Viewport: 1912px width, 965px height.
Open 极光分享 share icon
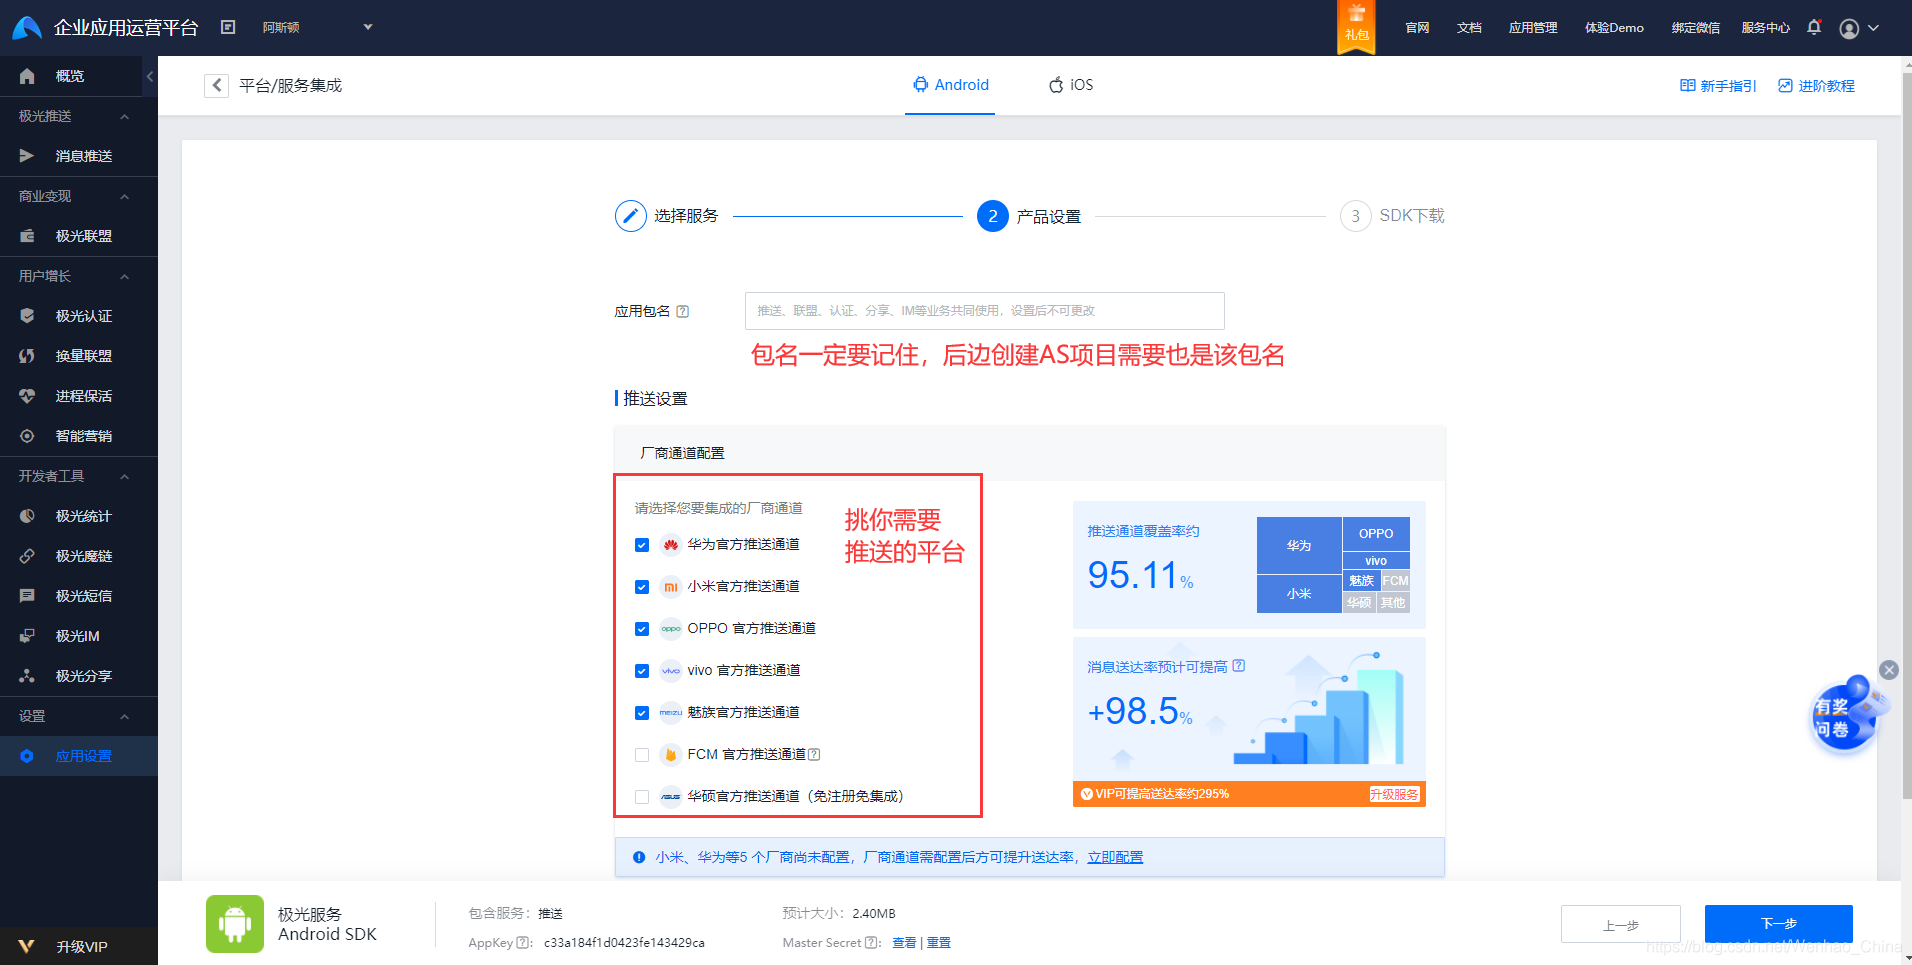coord(27,676)
